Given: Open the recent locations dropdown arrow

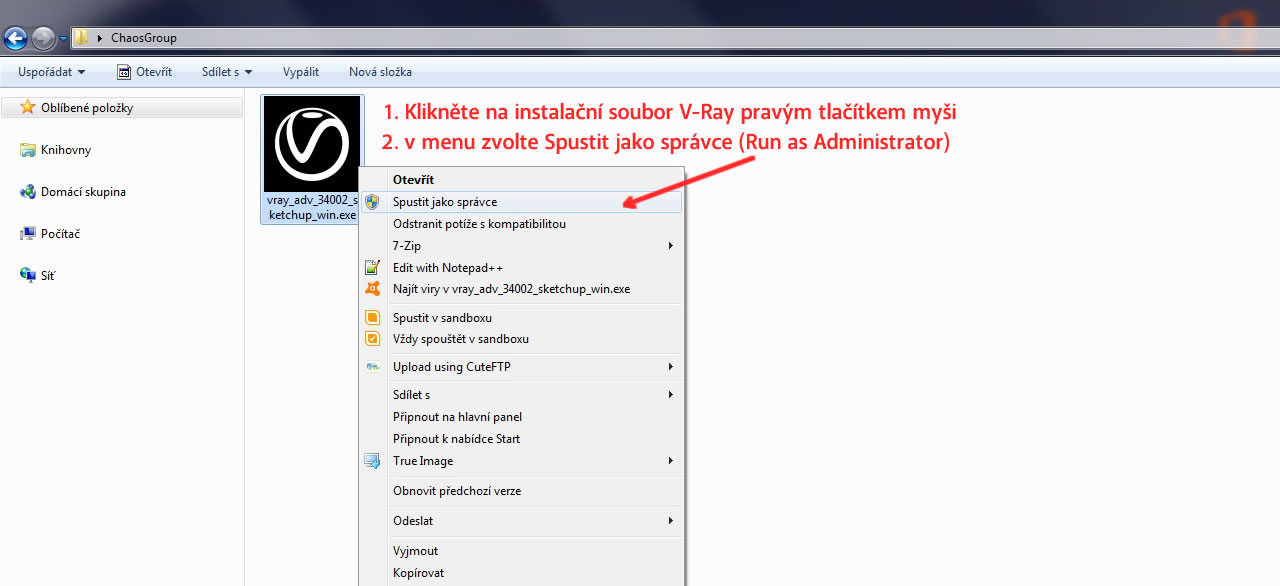Looking at the screenshot, I should click(x=64, y=39).
